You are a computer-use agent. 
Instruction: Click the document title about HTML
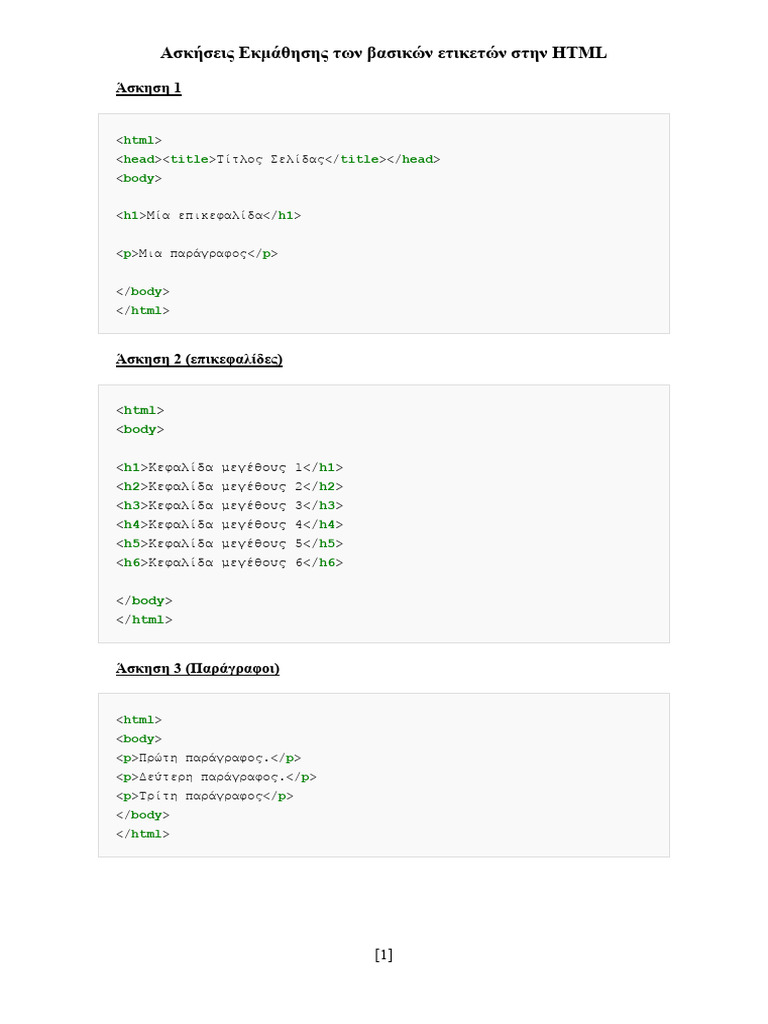[383, 53]
